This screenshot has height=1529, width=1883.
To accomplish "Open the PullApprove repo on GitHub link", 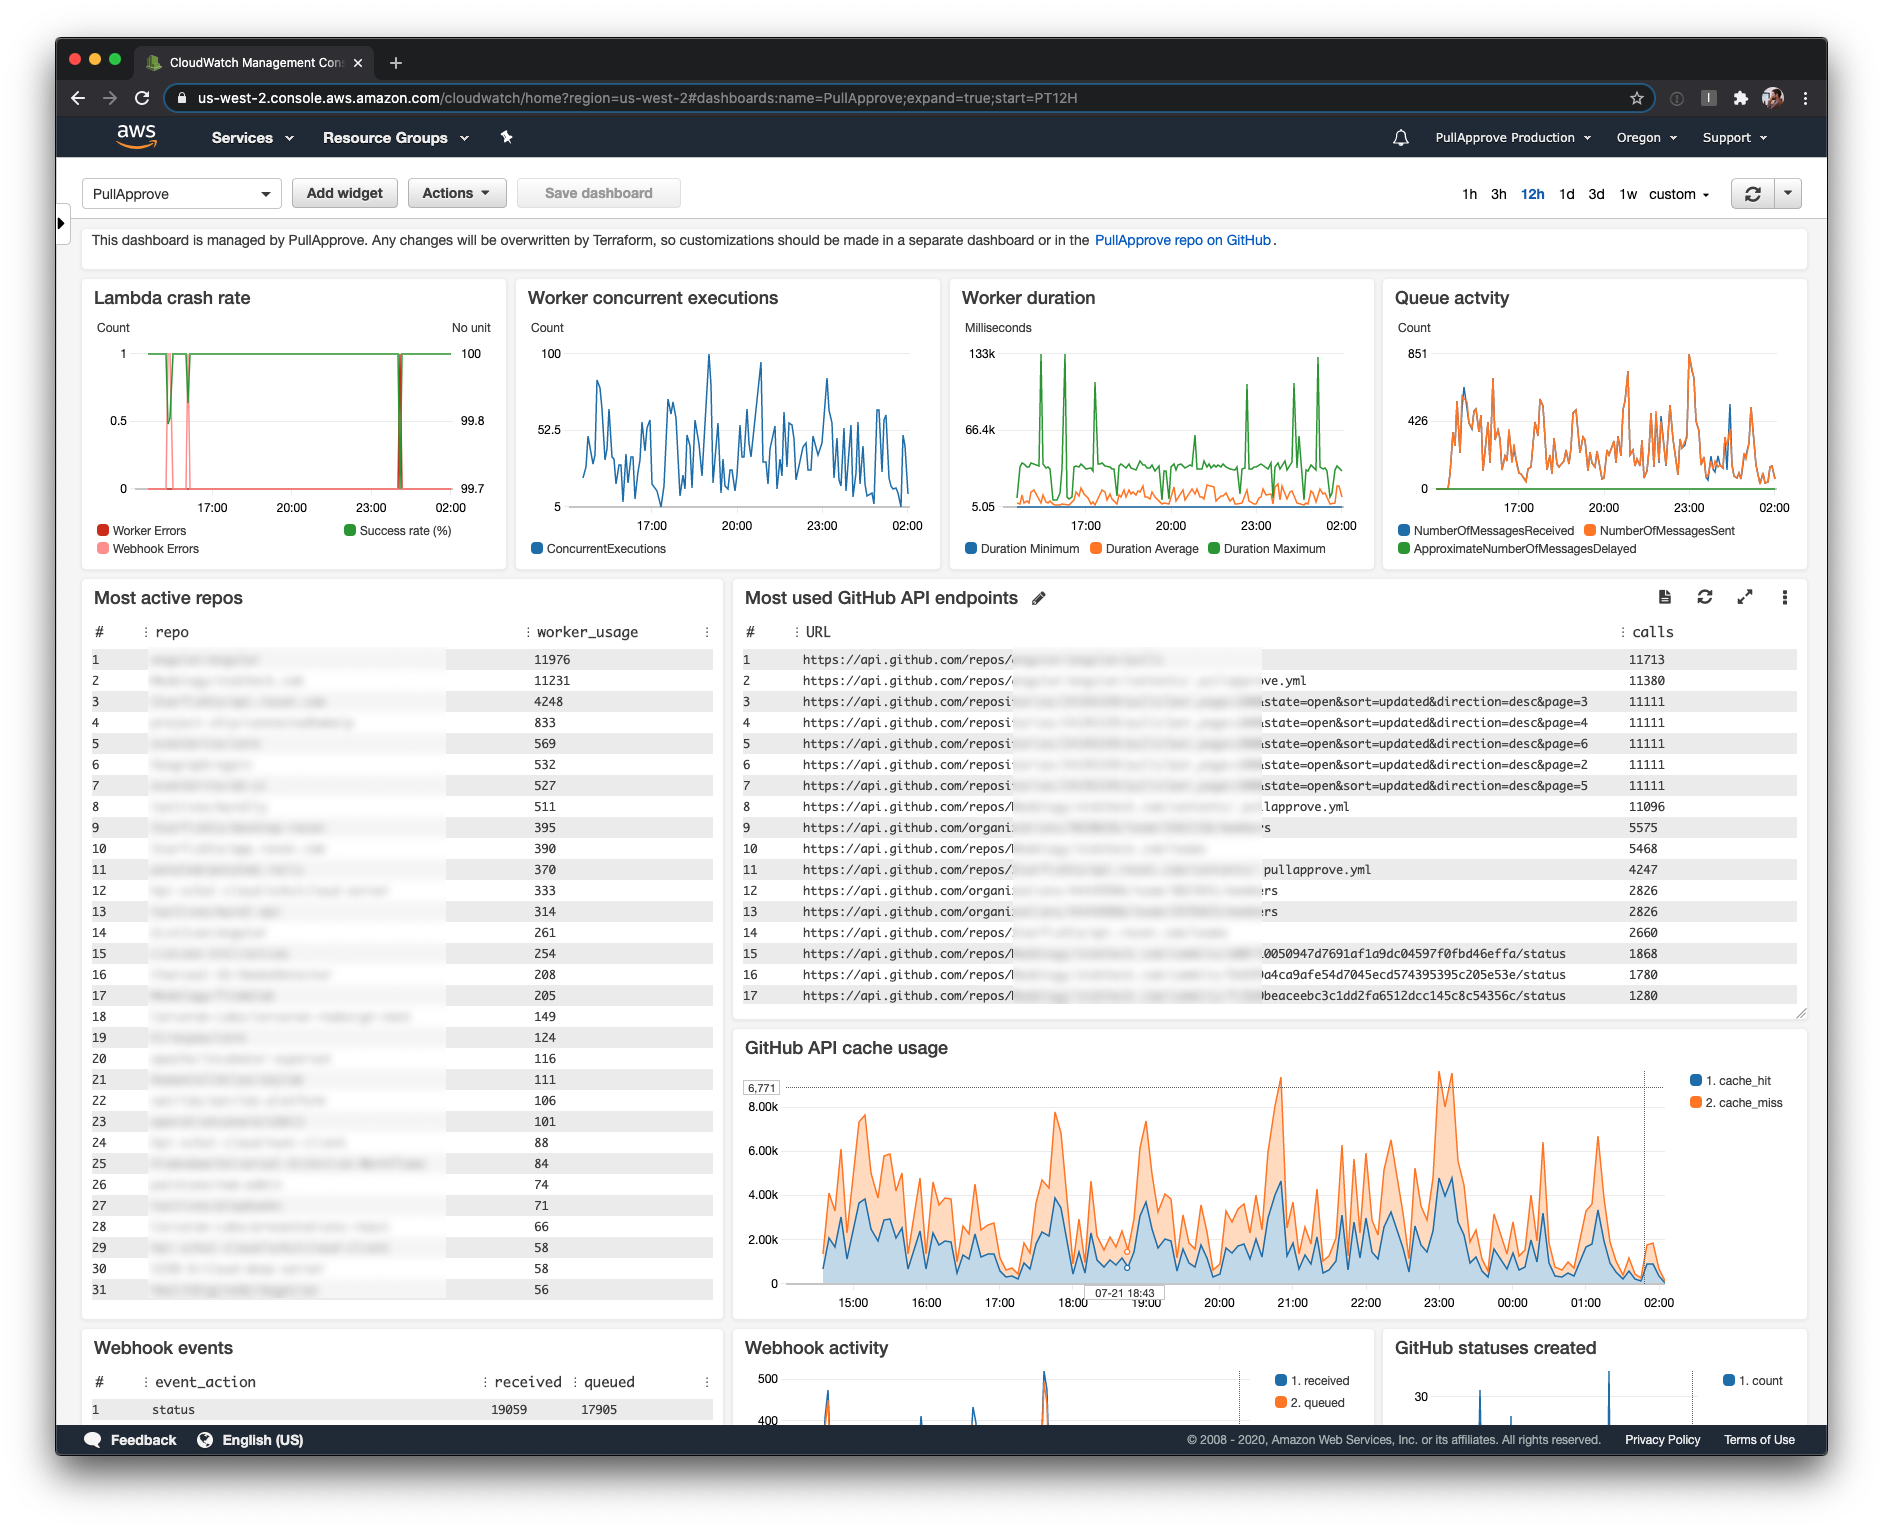I will [1183, 240].
